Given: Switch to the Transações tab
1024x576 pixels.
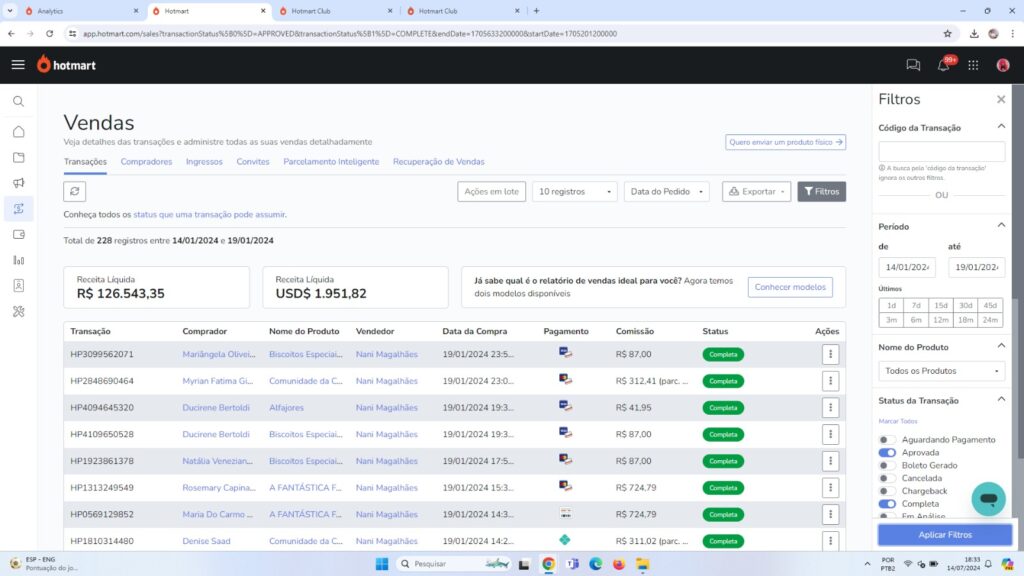Looking at the screenshot, I should click(85, 162).
